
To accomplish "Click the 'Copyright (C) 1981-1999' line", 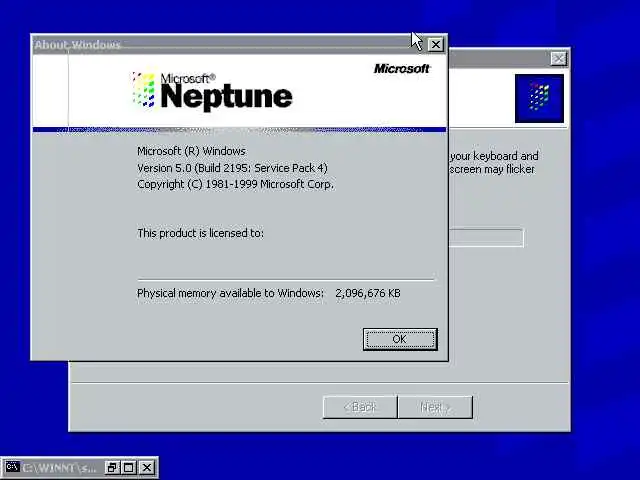I will 235,184.
